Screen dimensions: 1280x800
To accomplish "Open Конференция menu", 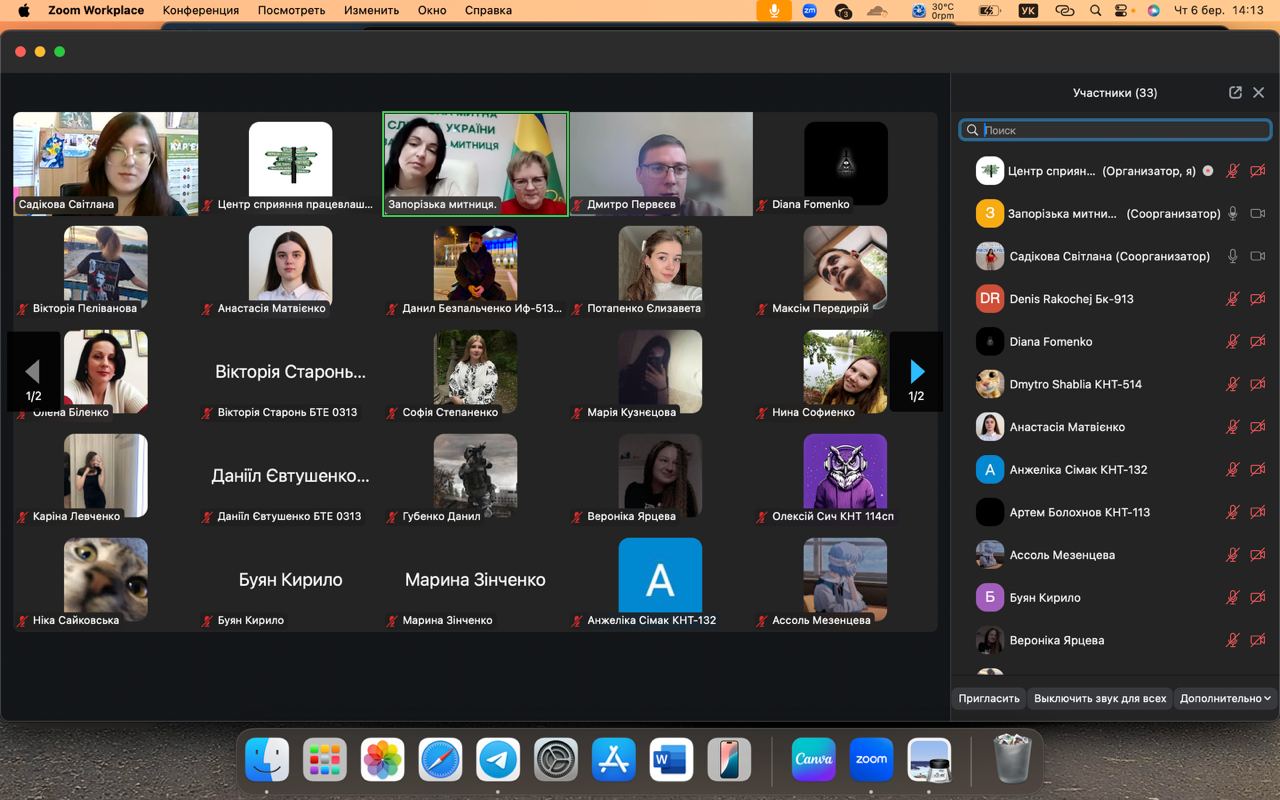I will pyautogui.click(x=201, y=10).
